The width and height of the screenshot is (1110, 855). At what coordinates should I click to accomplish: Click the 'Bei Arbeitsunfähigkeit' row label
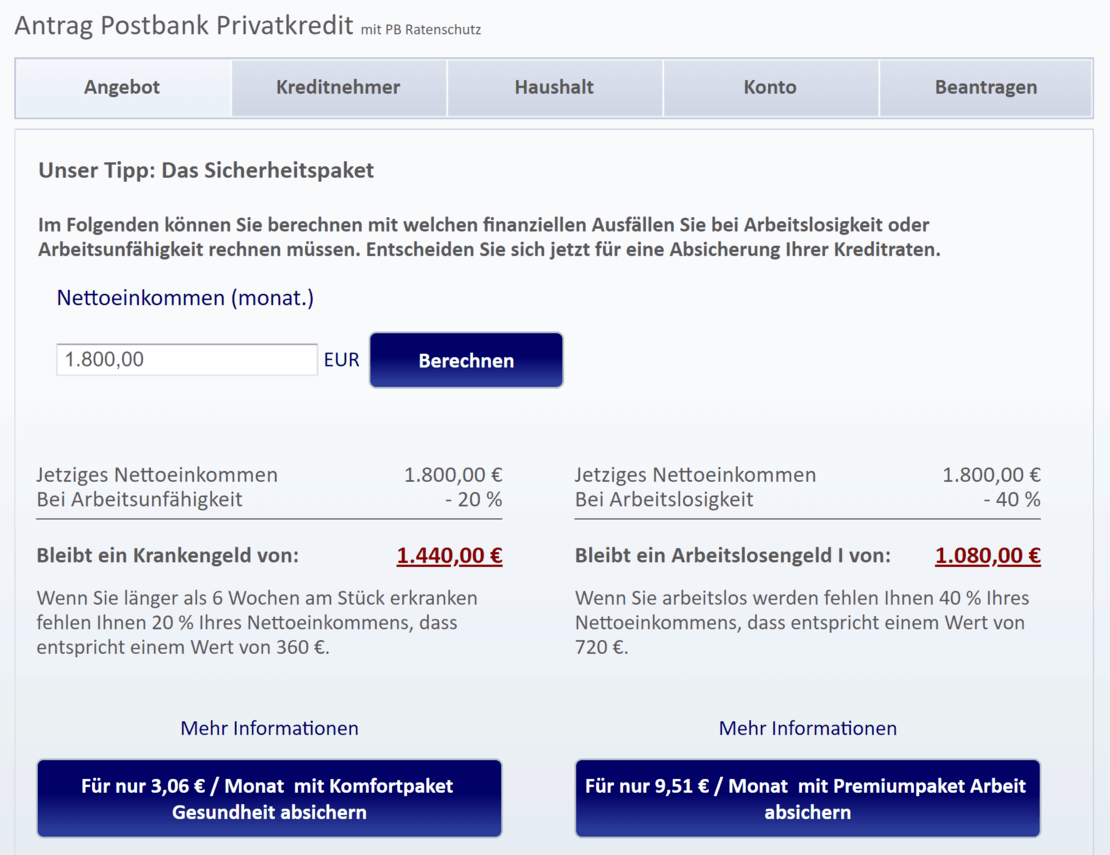(139, 500)
